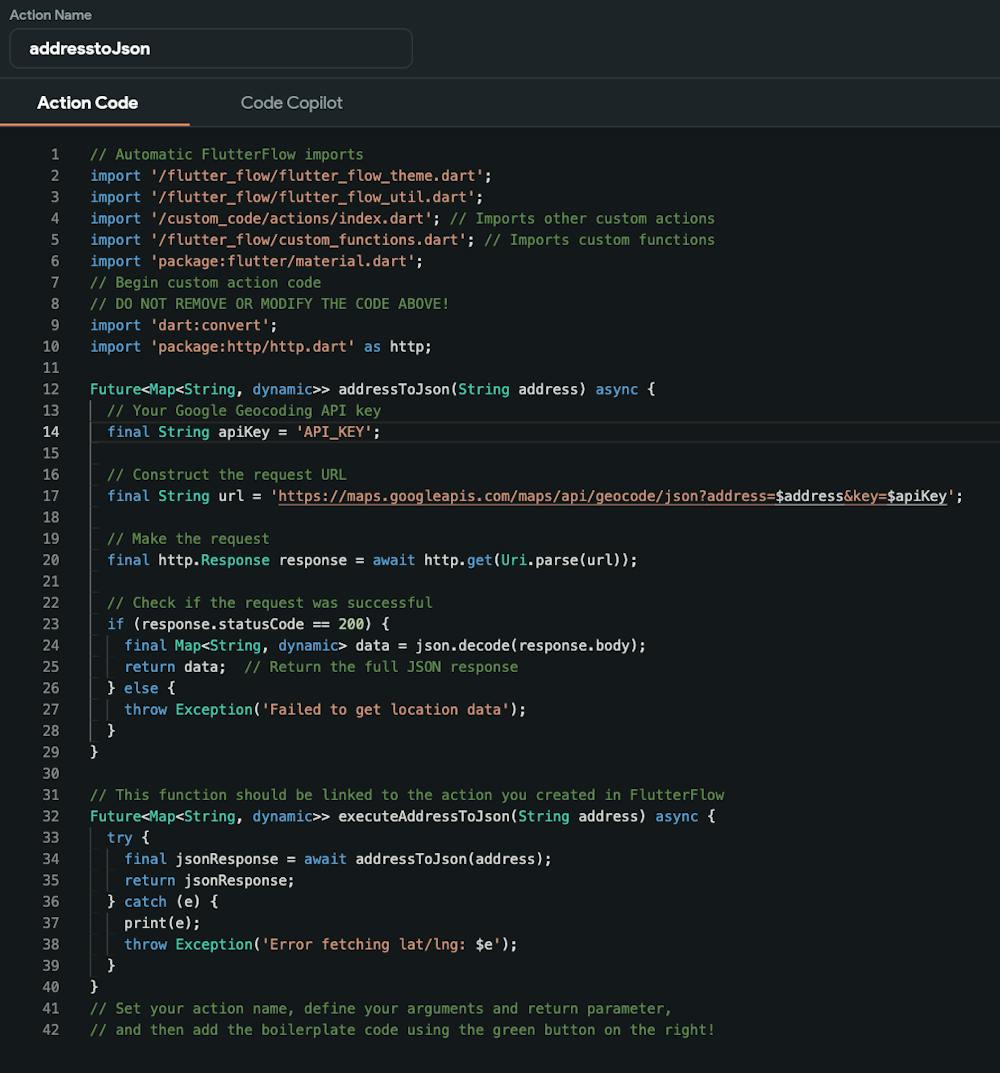Switch to the Action Code tab

pos(88,103)
